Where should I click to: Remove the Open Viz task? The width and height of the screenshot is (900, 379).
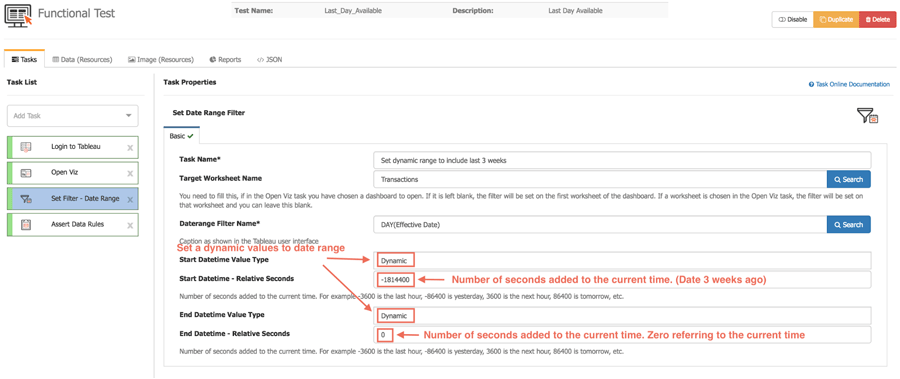(x=130, y=173)
